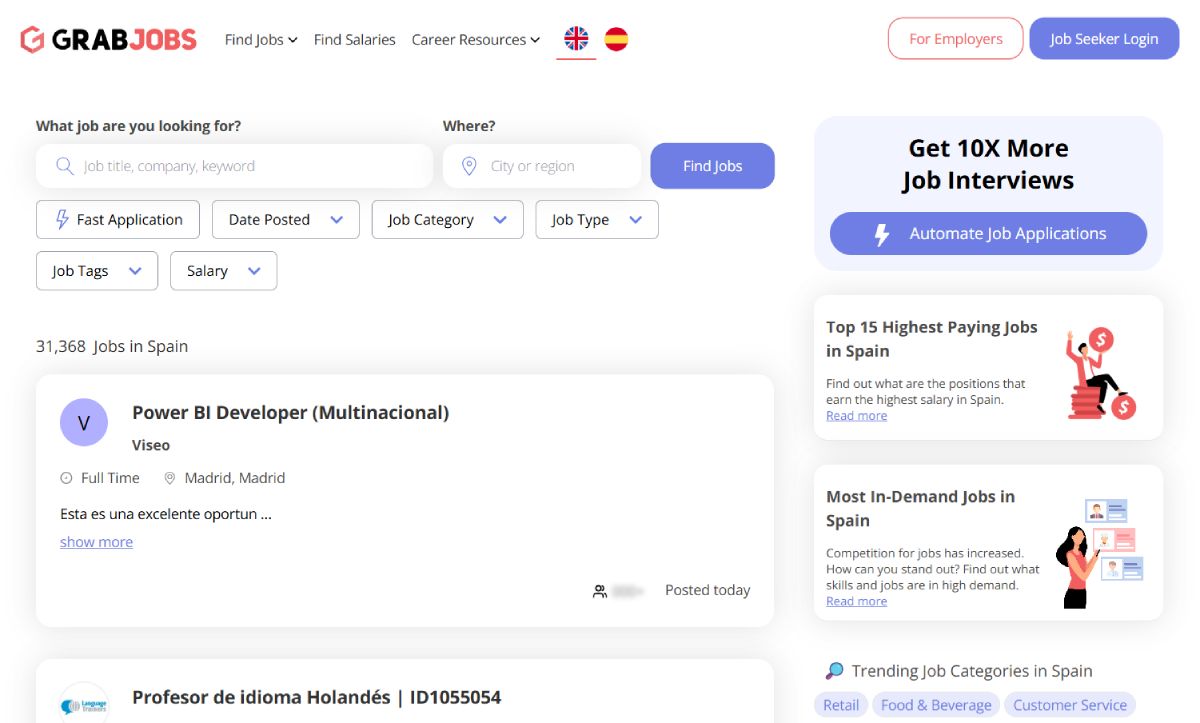Click the in-demand jobs illustration
Screen dimensions: 1200x723
(x=1099, y=552)
